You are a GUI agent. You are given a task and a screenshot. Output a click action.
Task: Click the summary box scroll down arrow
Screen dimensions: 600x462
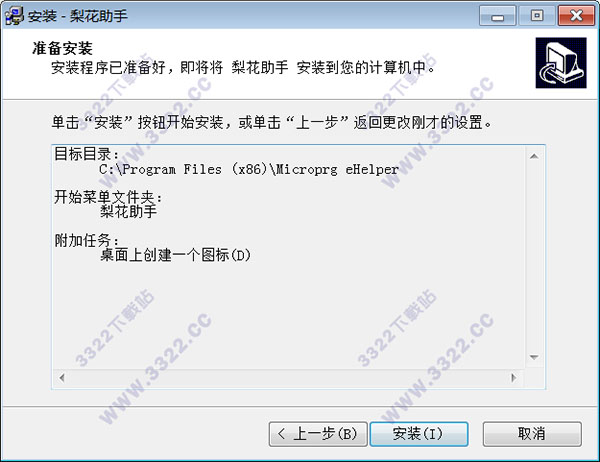[534, 357]
